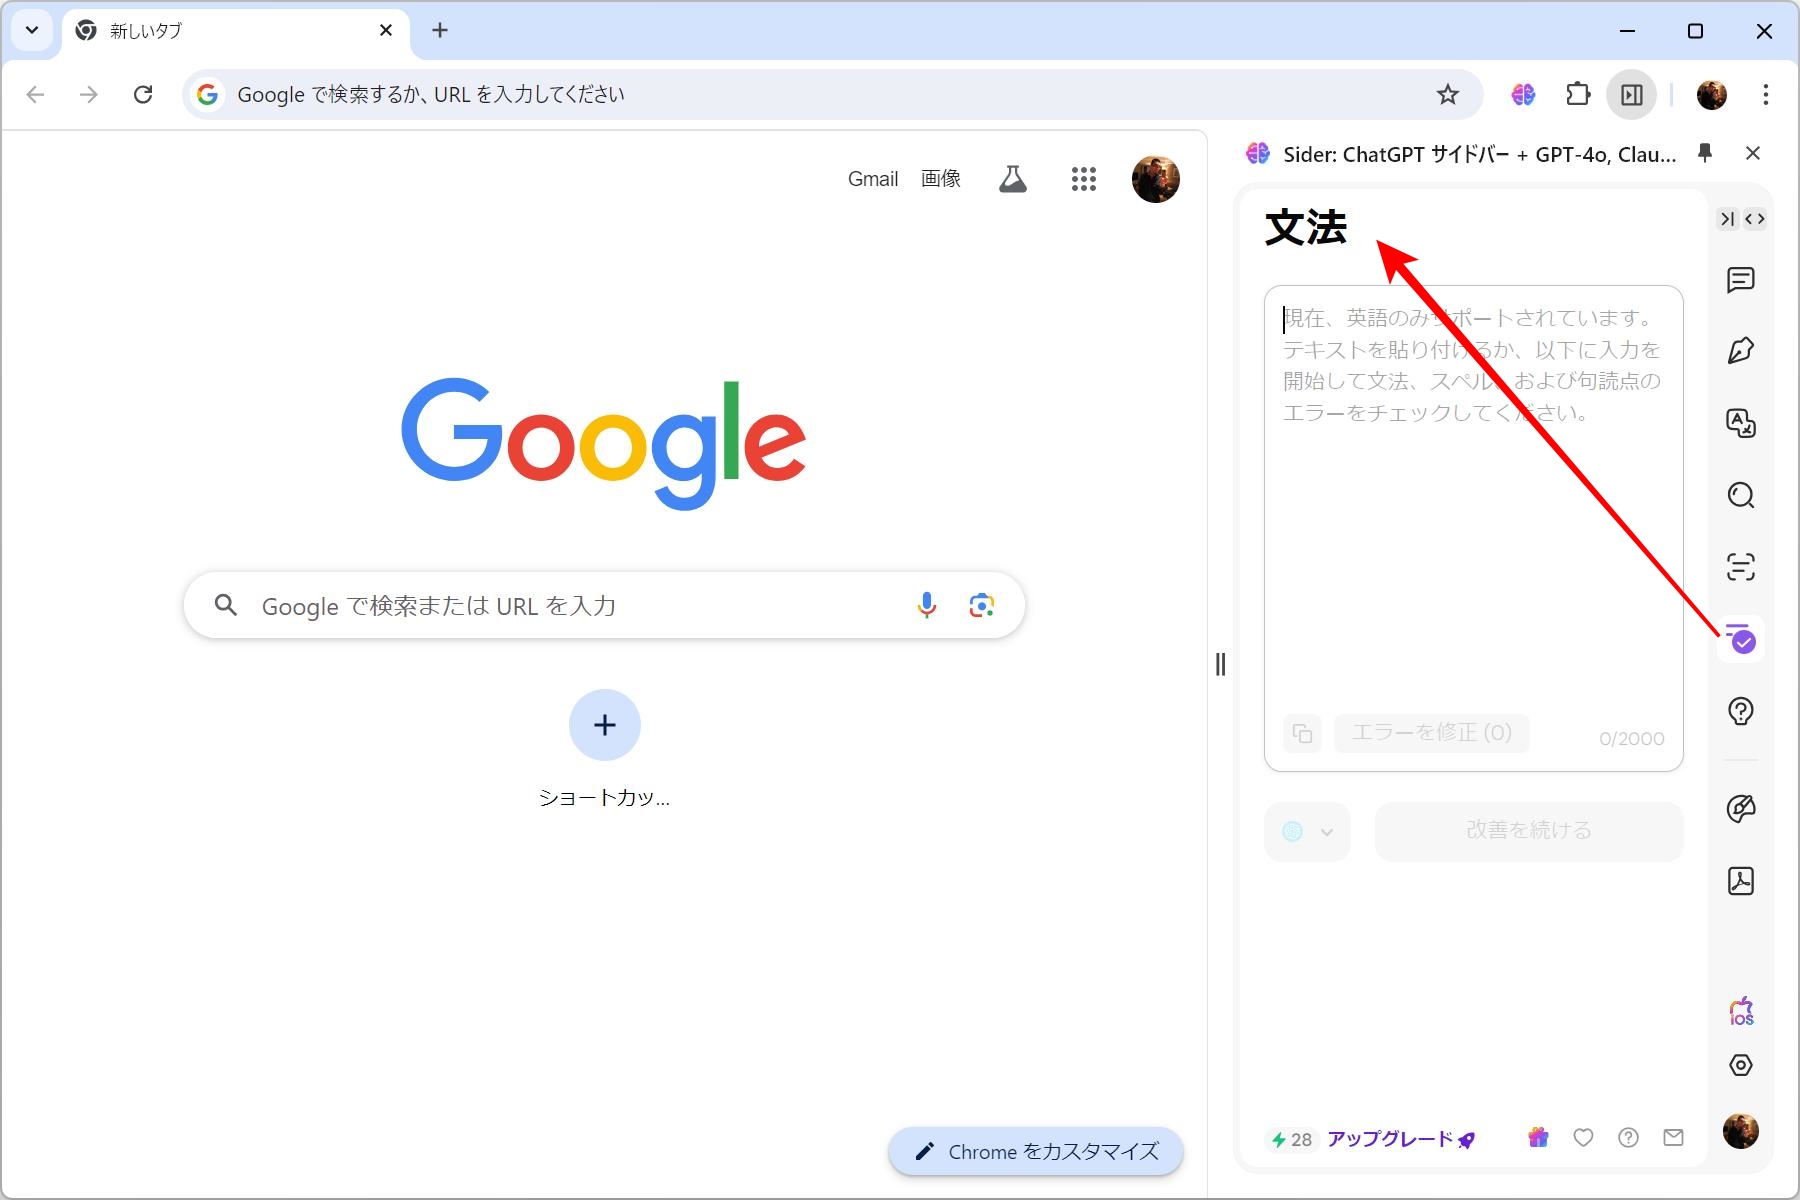The image size is (1800, 1200).
Task: Open Sider chat icon in sidebar
Action: (1741, 280)
